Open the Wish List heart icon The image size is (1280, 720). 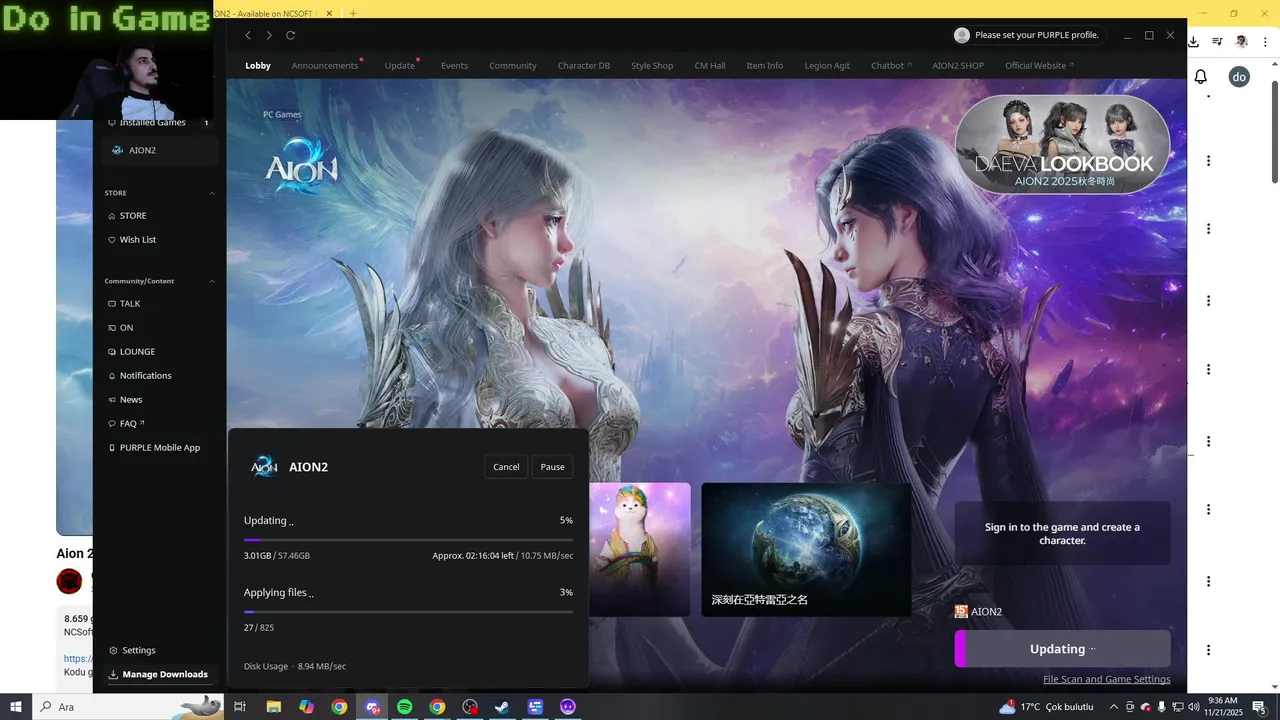(x=112, y=240)
